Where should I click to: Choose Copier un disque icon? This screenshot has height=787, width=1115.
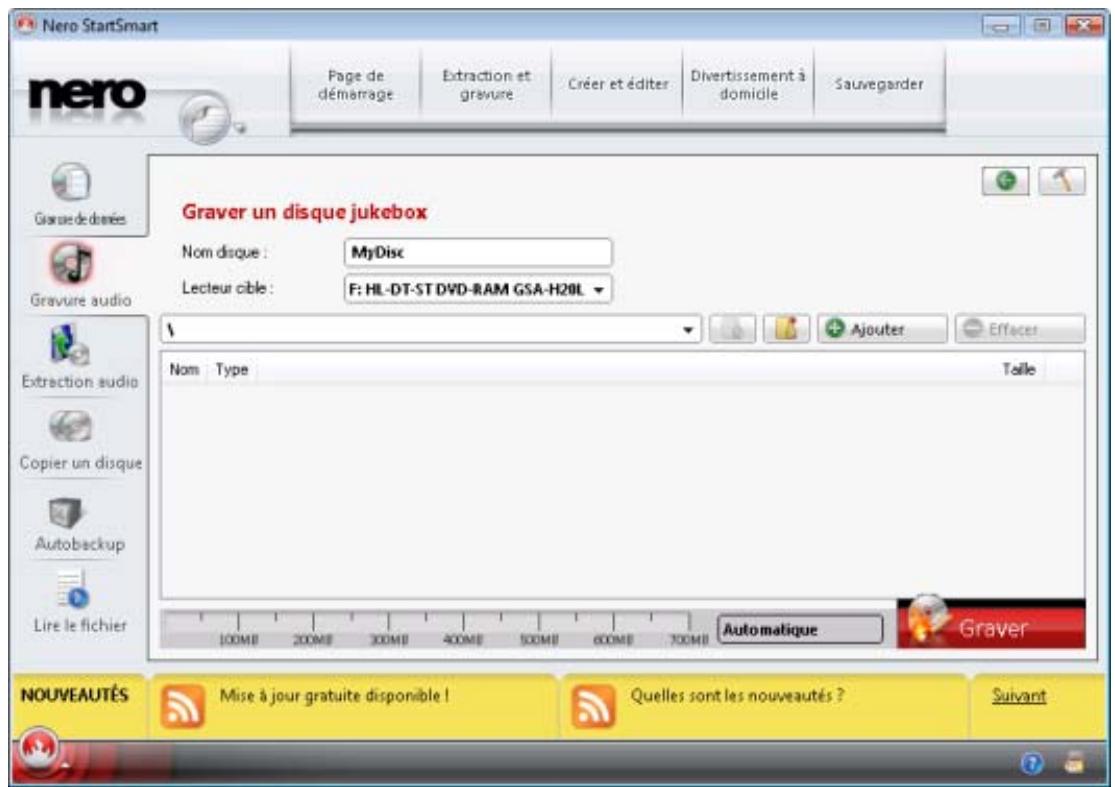click(70, 426)
